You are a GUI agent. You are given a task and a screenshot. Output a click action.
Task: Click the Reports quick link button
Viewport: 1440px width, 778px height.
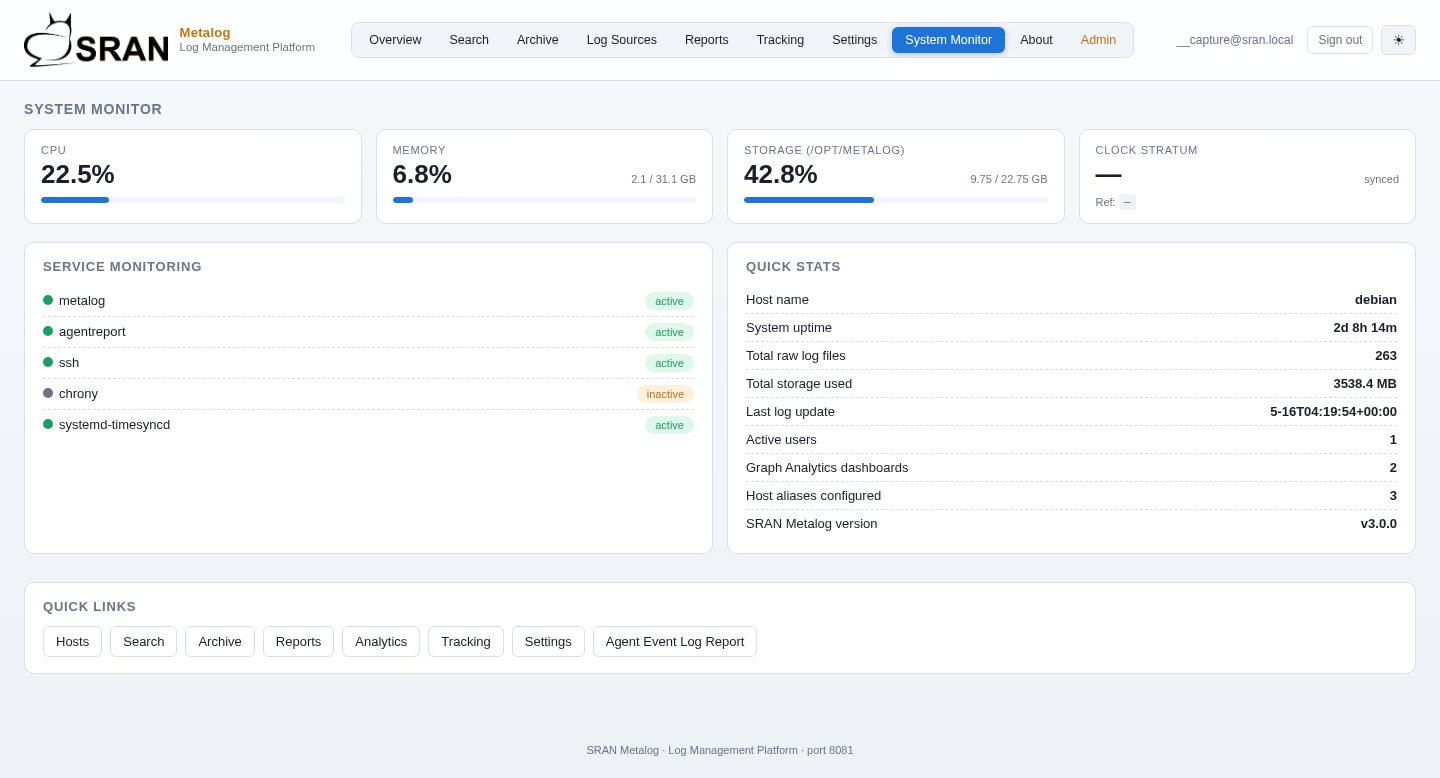[x=298, y=642]
